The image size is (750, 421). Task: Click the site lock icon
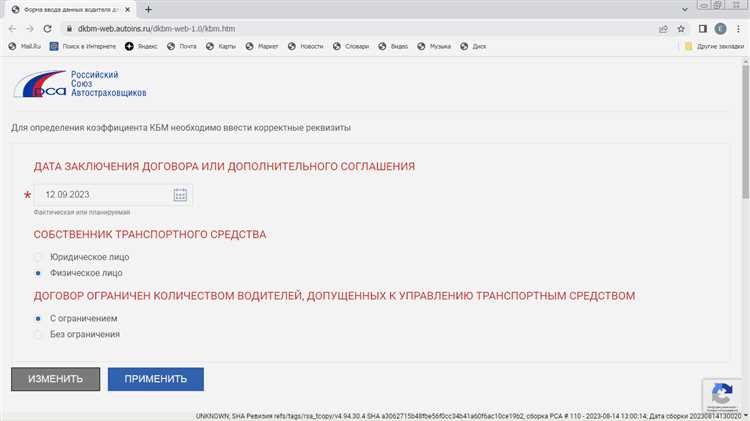click(x=69, y=29)
